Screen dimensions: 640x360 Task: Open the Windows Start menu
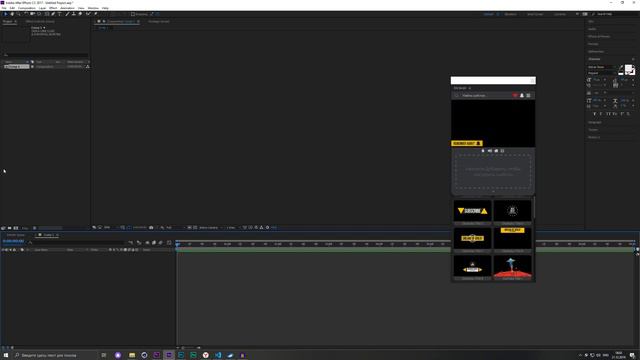coord(6,355)
